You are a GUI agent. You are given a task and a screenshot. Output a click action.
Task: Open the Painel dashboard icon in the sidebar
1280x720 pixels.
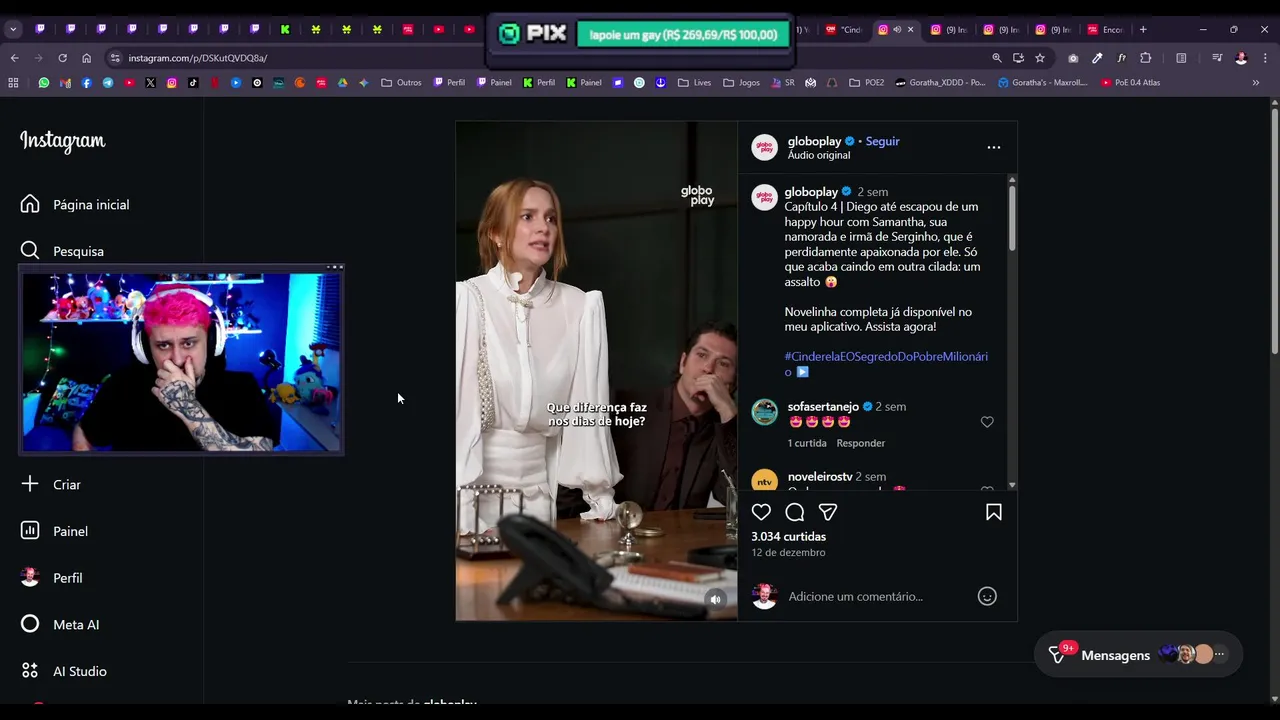(x=30, y=531)
